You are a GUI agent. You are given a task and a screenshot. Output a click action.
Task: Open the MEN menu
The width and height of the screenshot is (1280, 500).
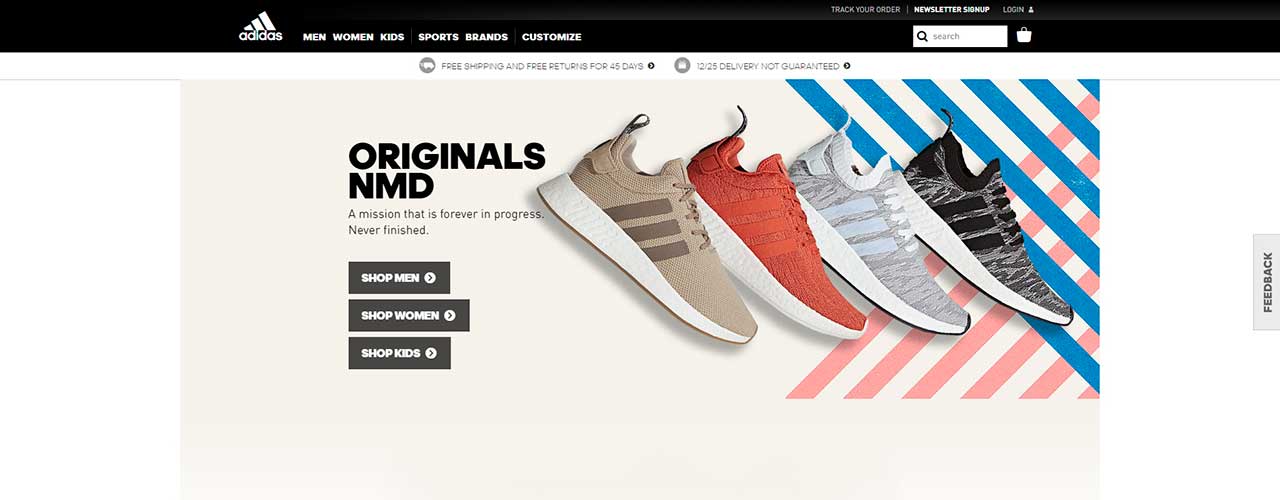(x=314, y=37)
